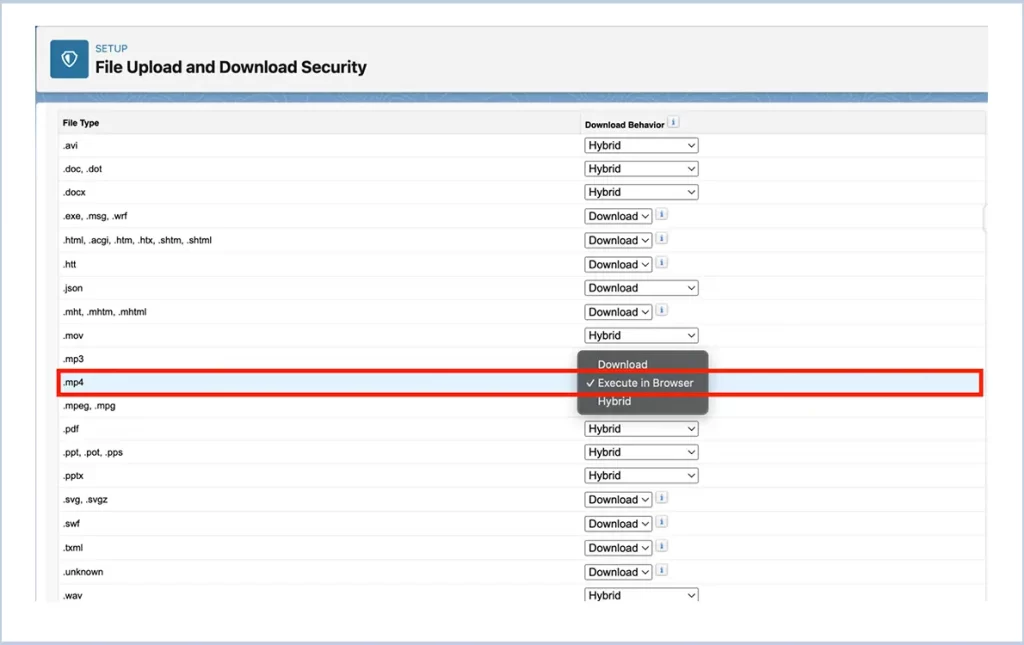
Task: Open the .mov Hybrid dropdown
Action: click(x=641, y=336)
